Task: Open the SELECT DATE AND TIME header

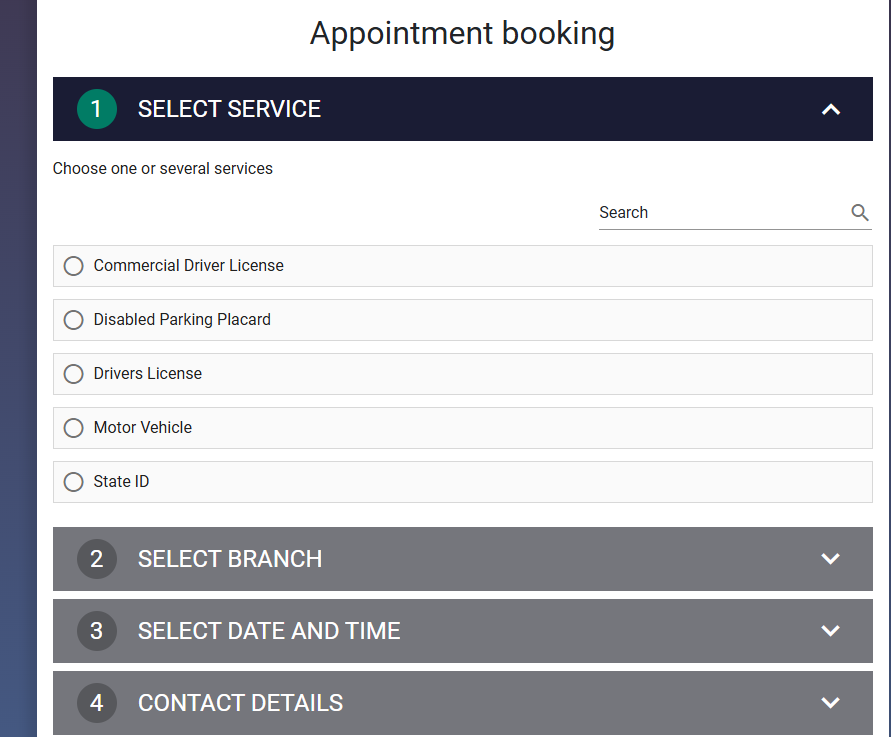Action: point(463,631)
